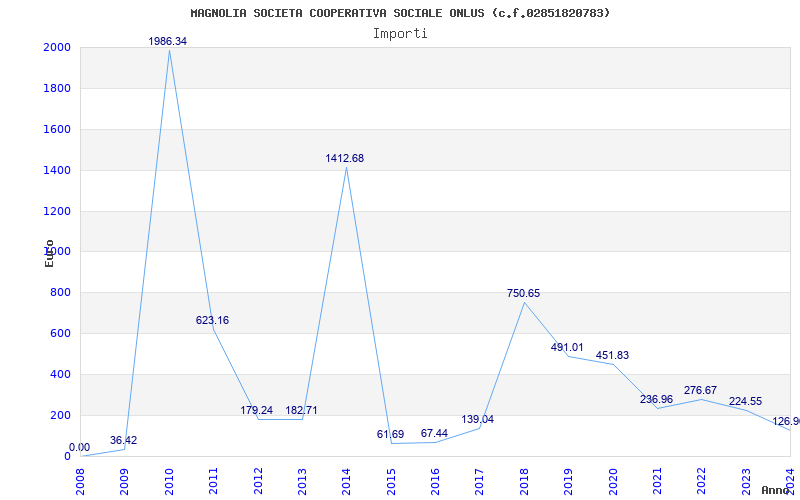This screenshot has width=800, height=500.
Task: Click the 2020 x-axis year
Action: [613, 481]
